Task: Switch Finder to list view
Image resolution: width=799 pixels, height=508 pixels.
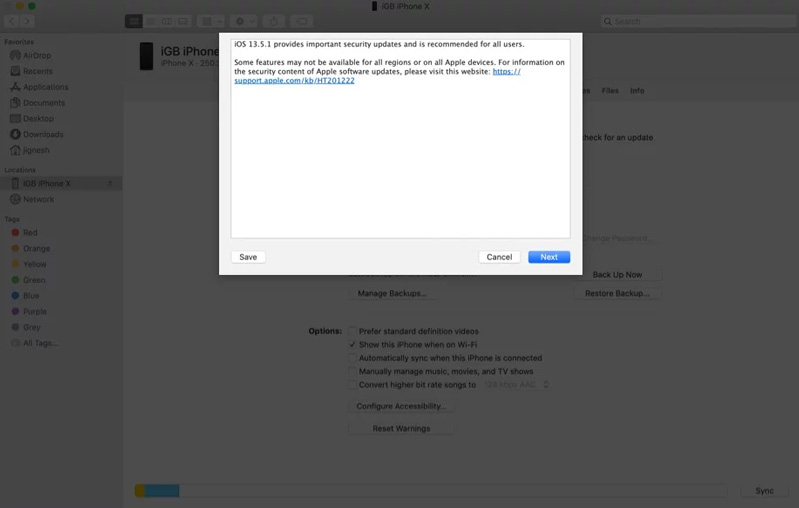Action: pyautogui.click(x=150, y=21)
